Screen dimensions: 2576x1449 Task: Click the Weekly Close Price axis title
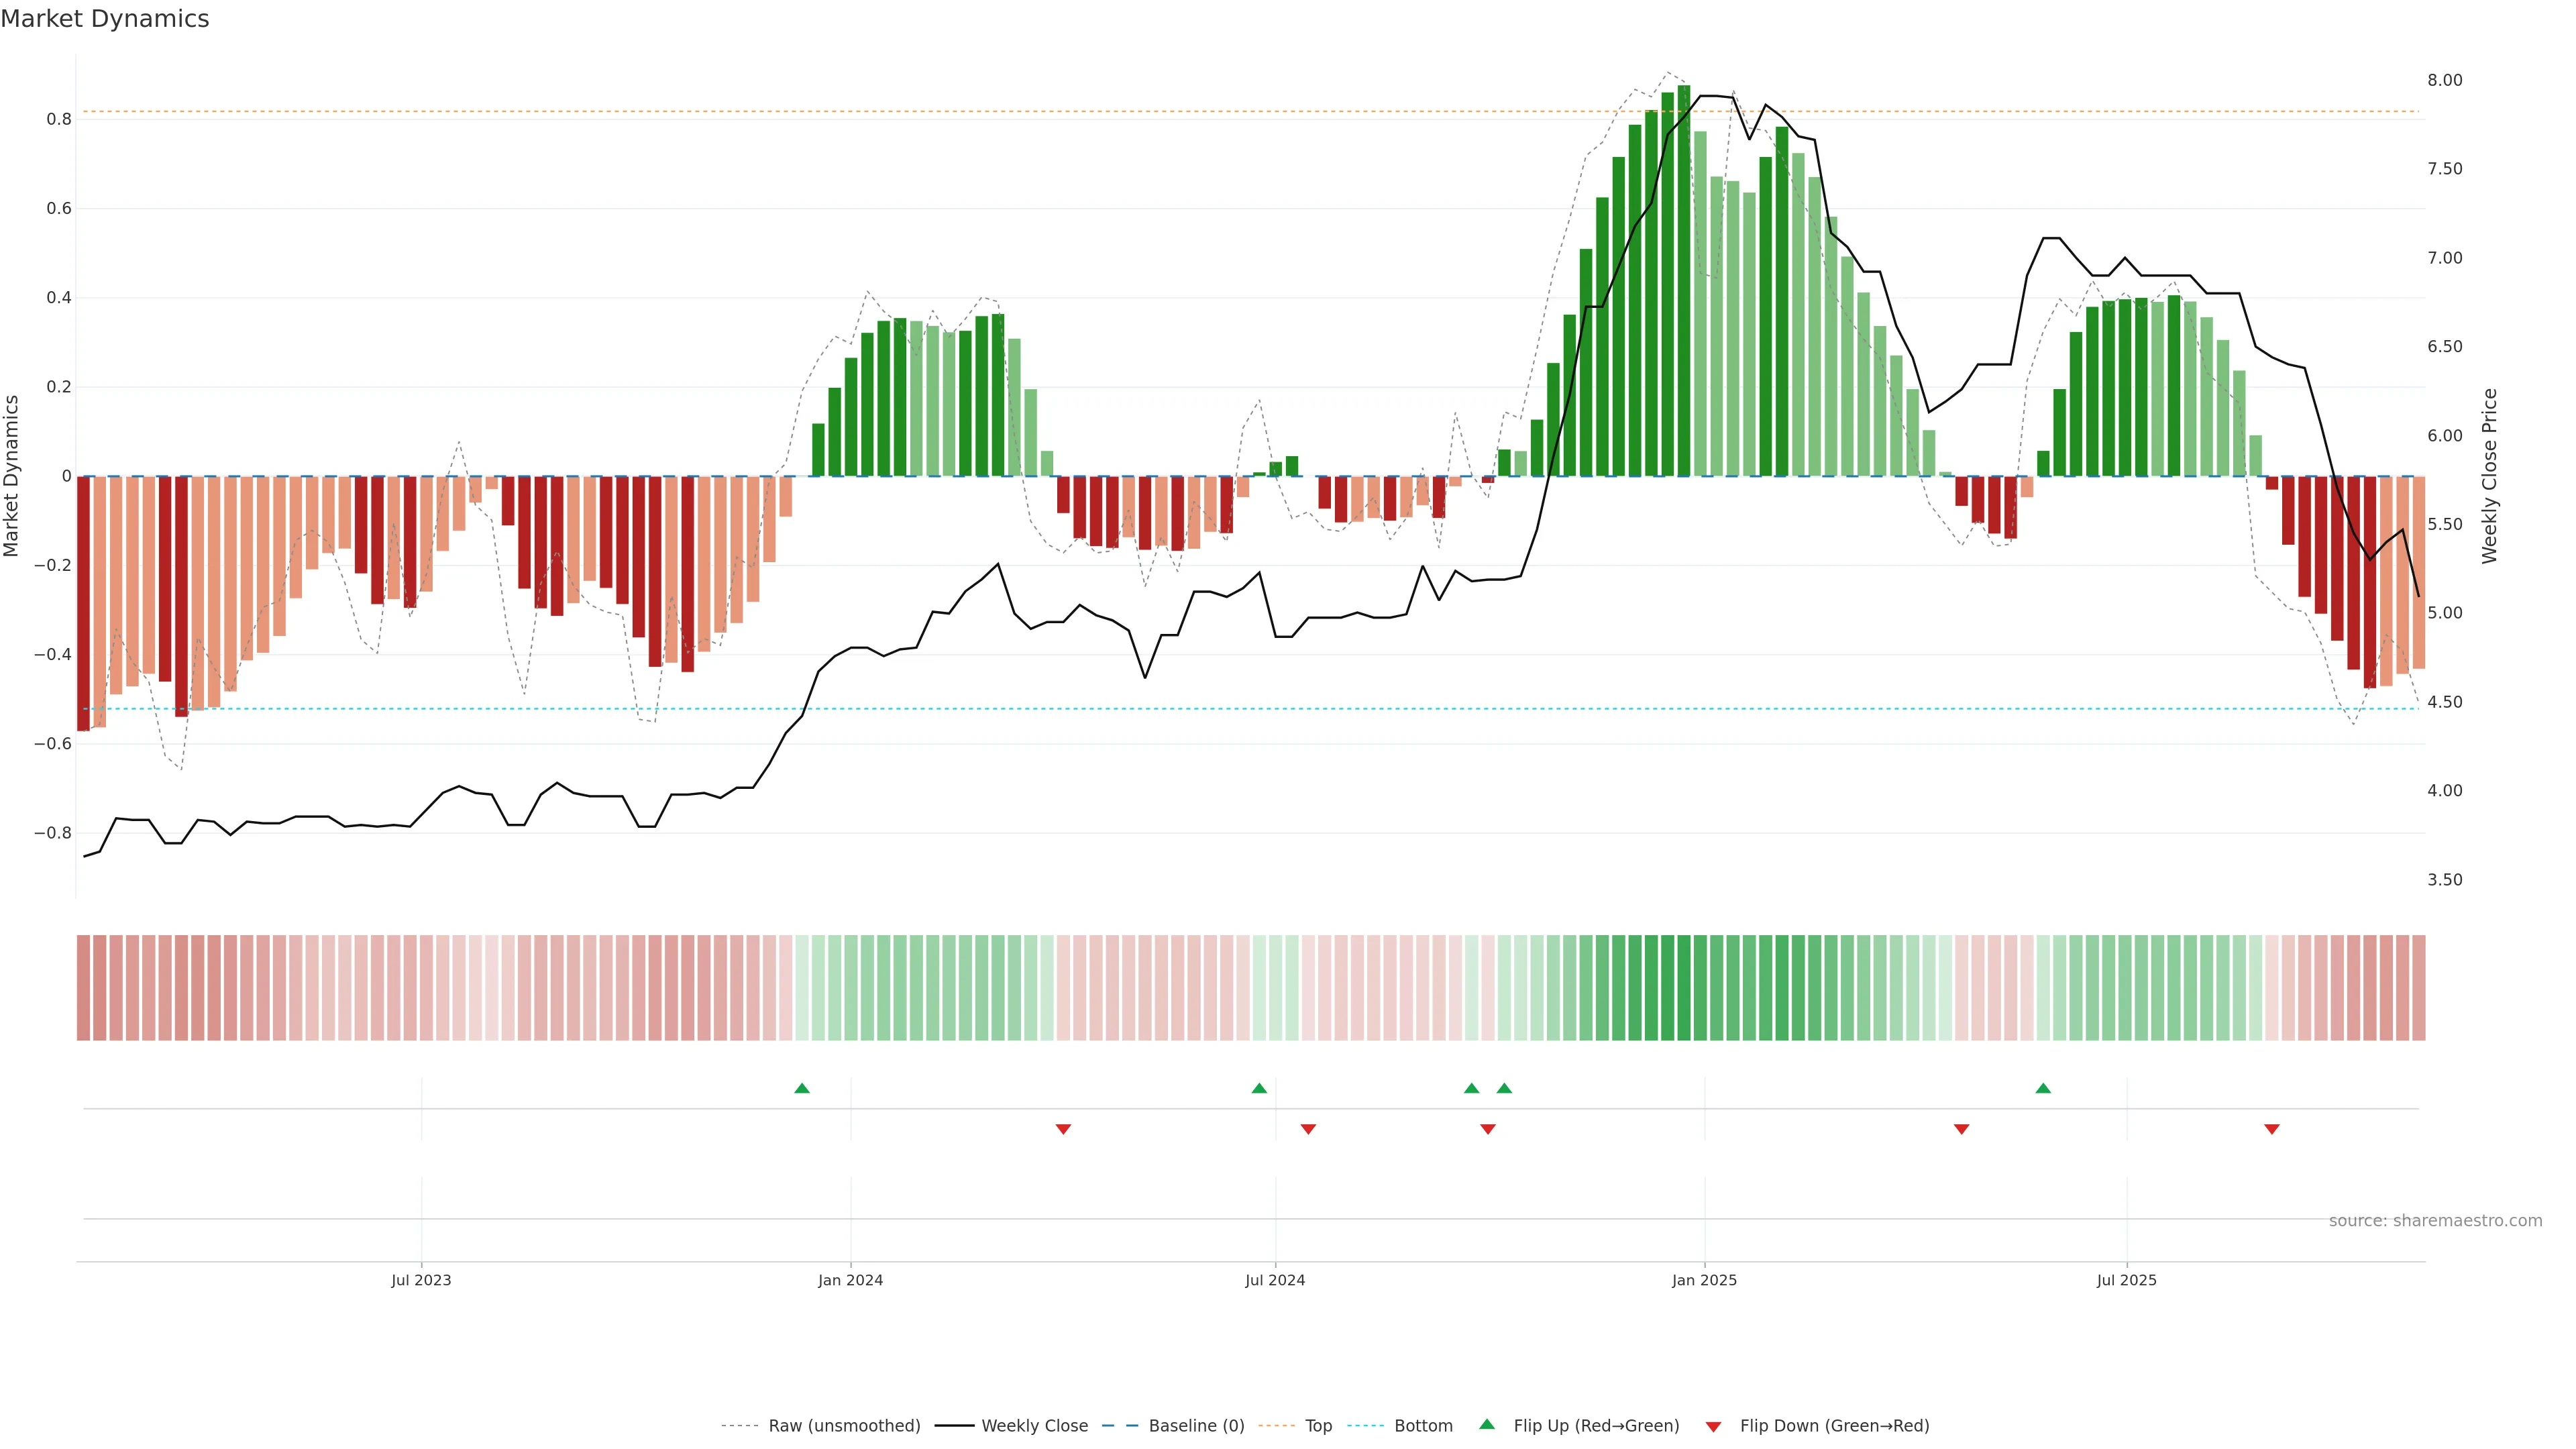click(x=2489, y=476)
